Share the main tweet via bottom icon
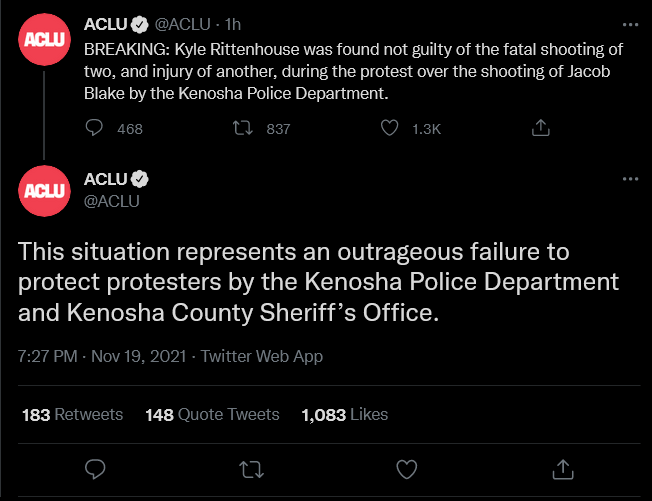The height and width of the screenshot is (501, 652). [x=563, y=468]
